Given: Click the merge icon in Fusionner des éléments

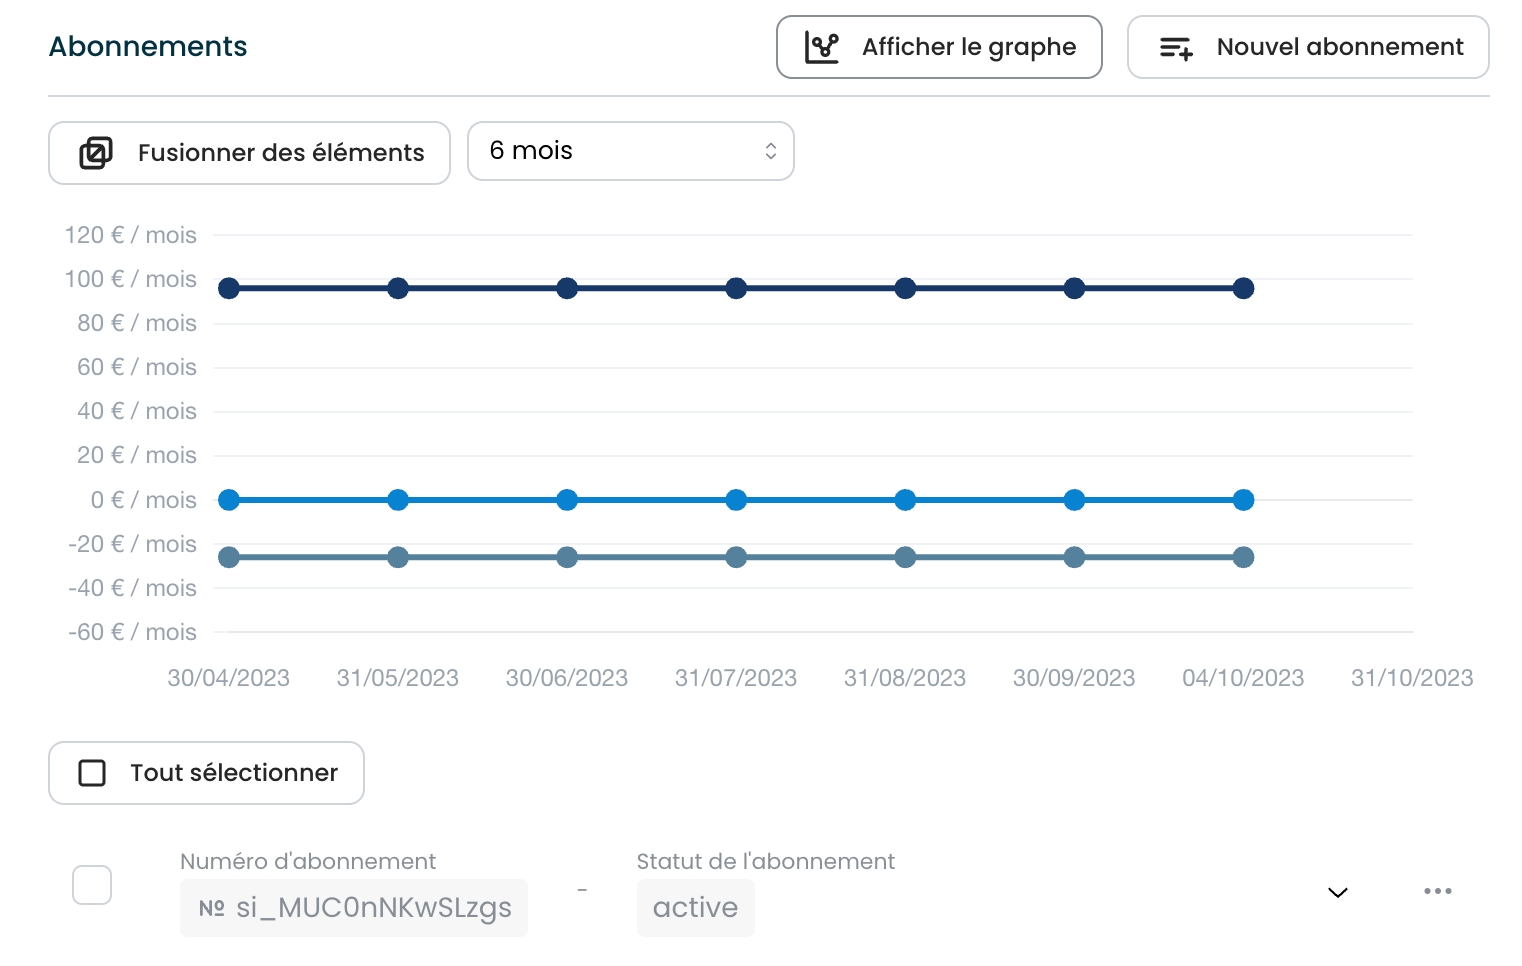Looking at the screenshot, I should 96,153.
